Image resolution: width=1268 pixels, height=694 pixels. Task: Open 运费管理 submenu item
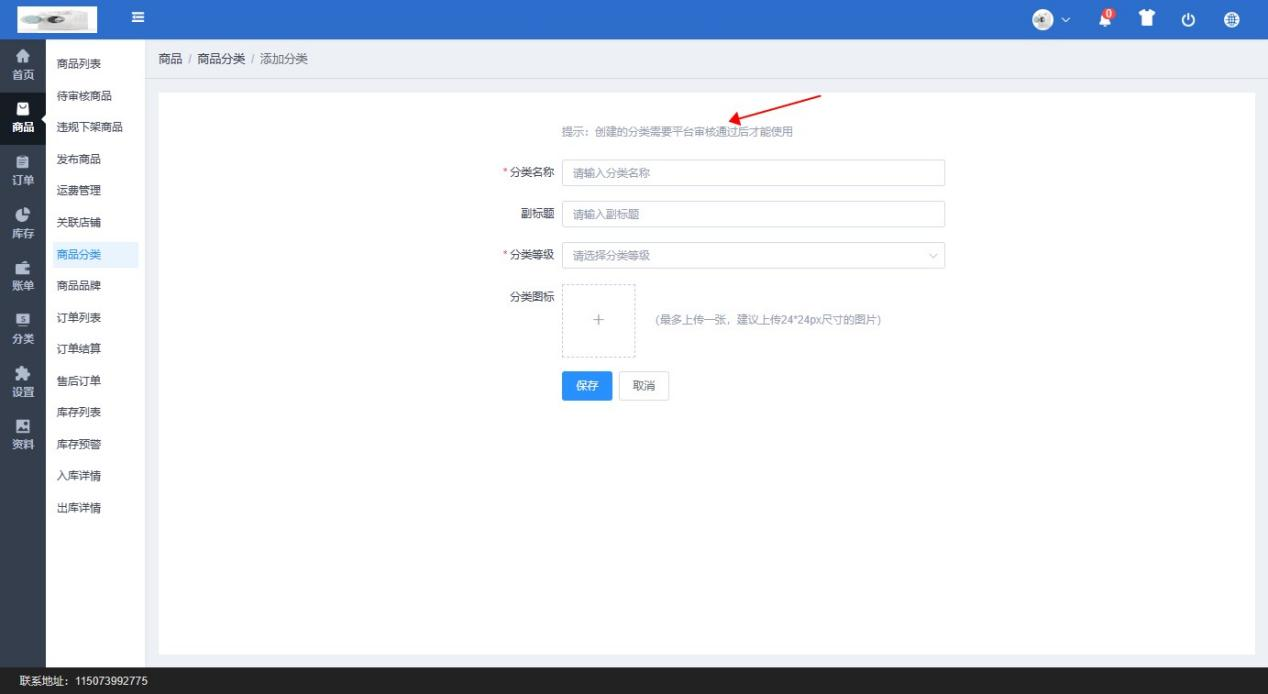coord(79,191)
